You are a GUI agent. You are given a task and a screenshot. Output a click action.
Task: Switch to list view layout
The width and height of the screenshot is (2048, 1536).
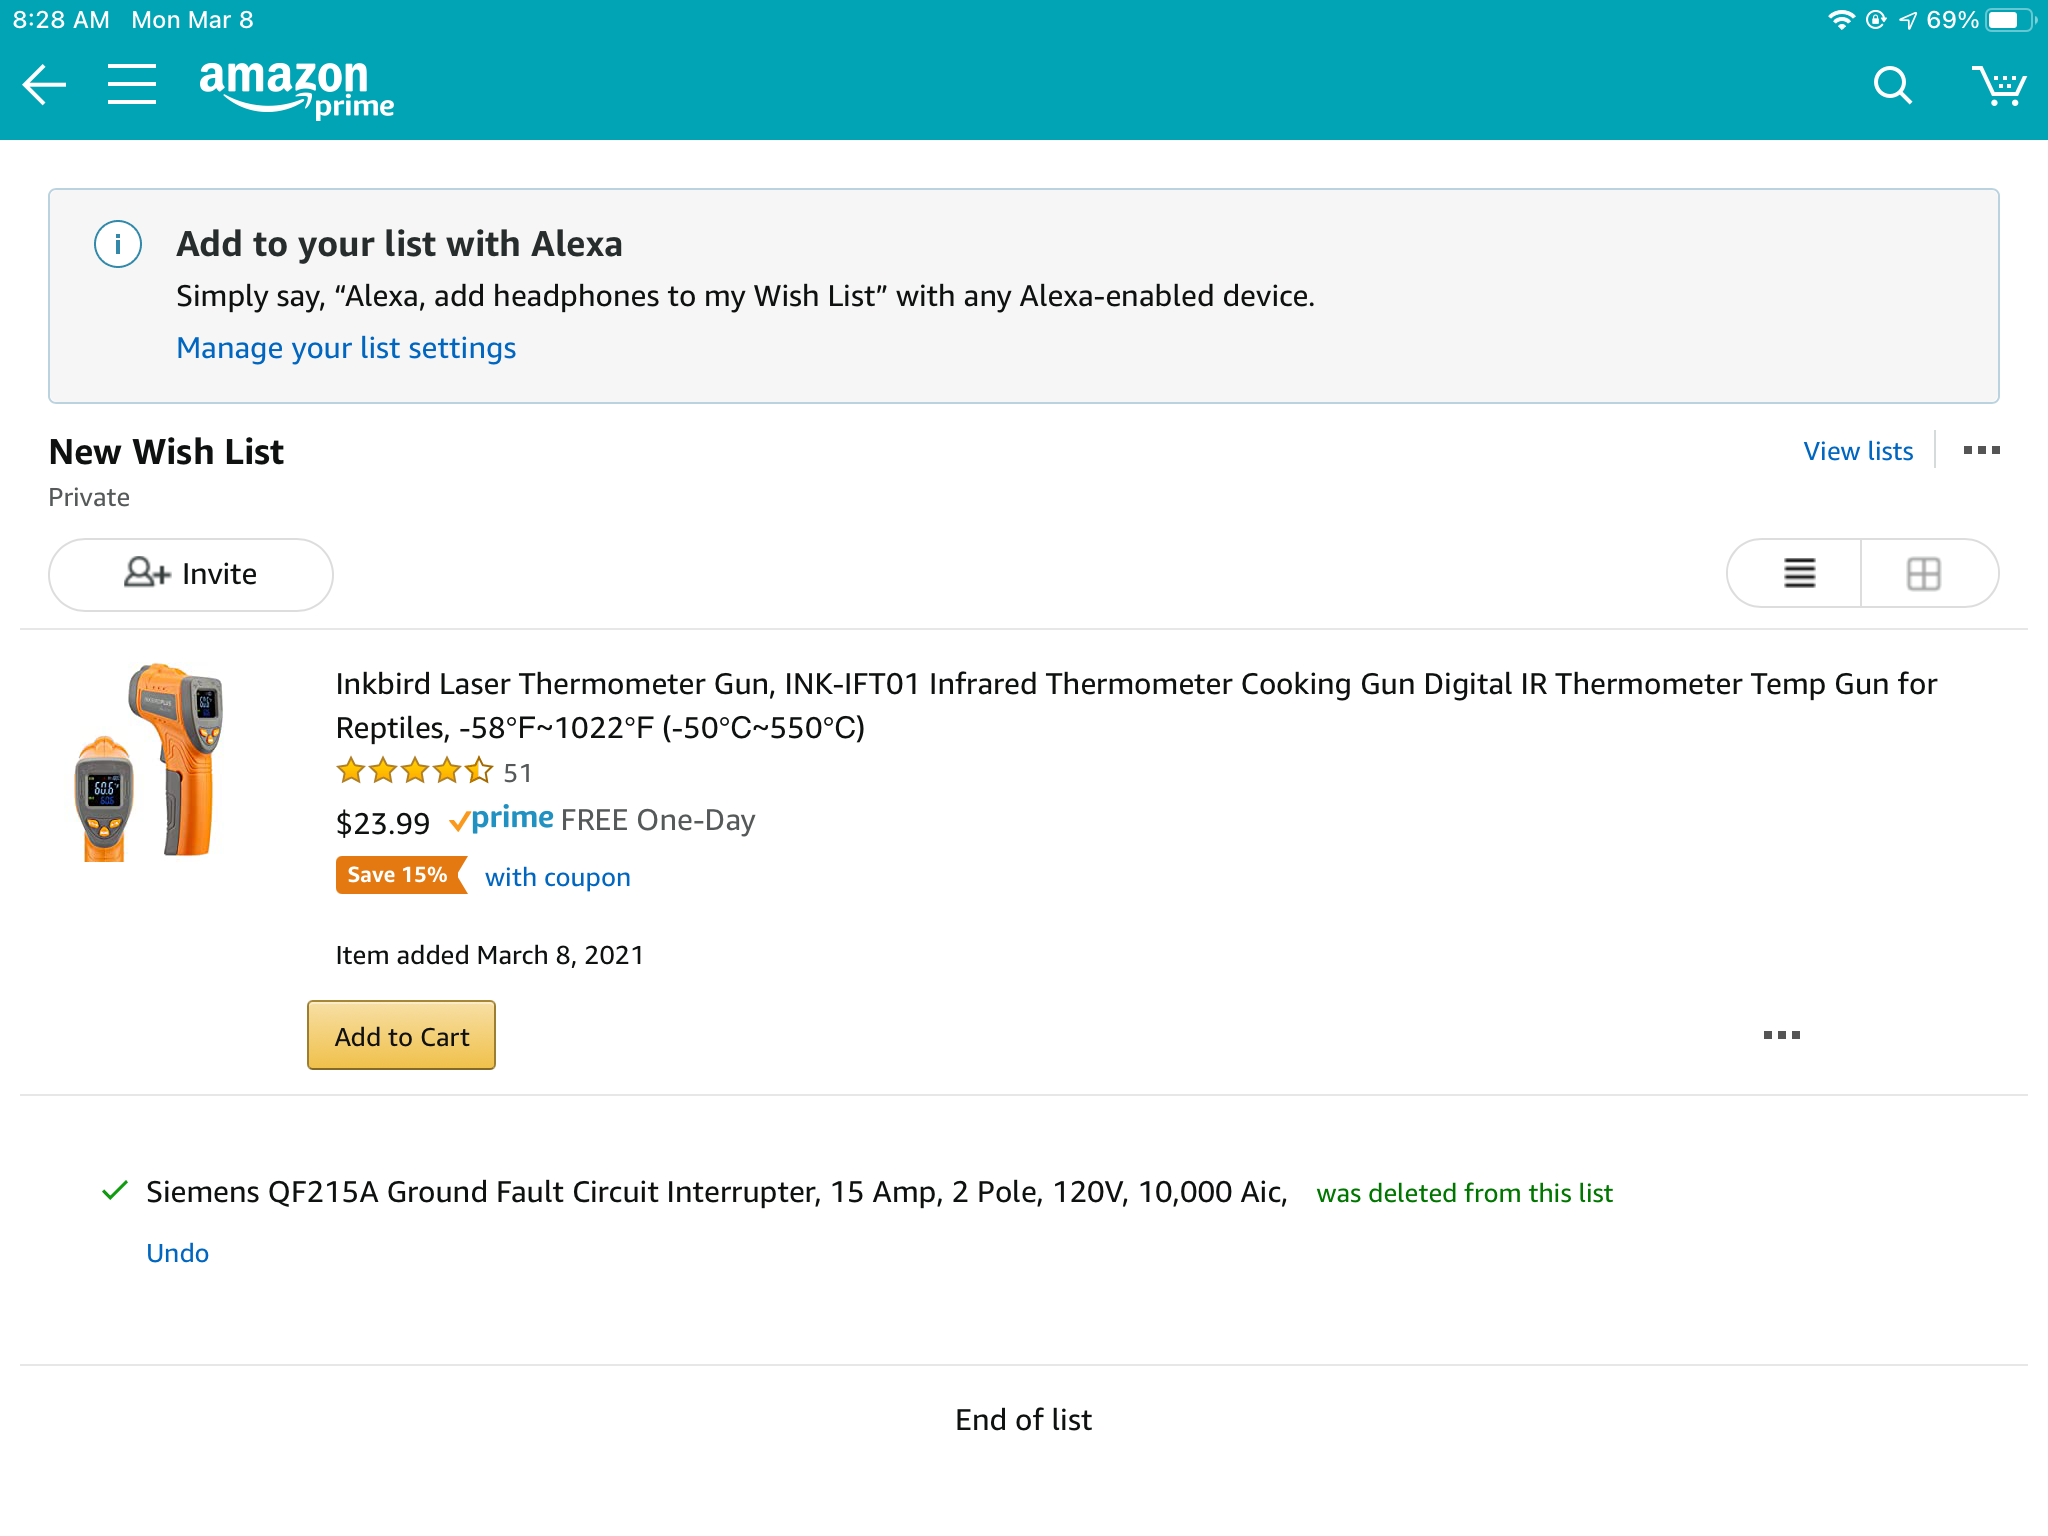coord(1798,573)
